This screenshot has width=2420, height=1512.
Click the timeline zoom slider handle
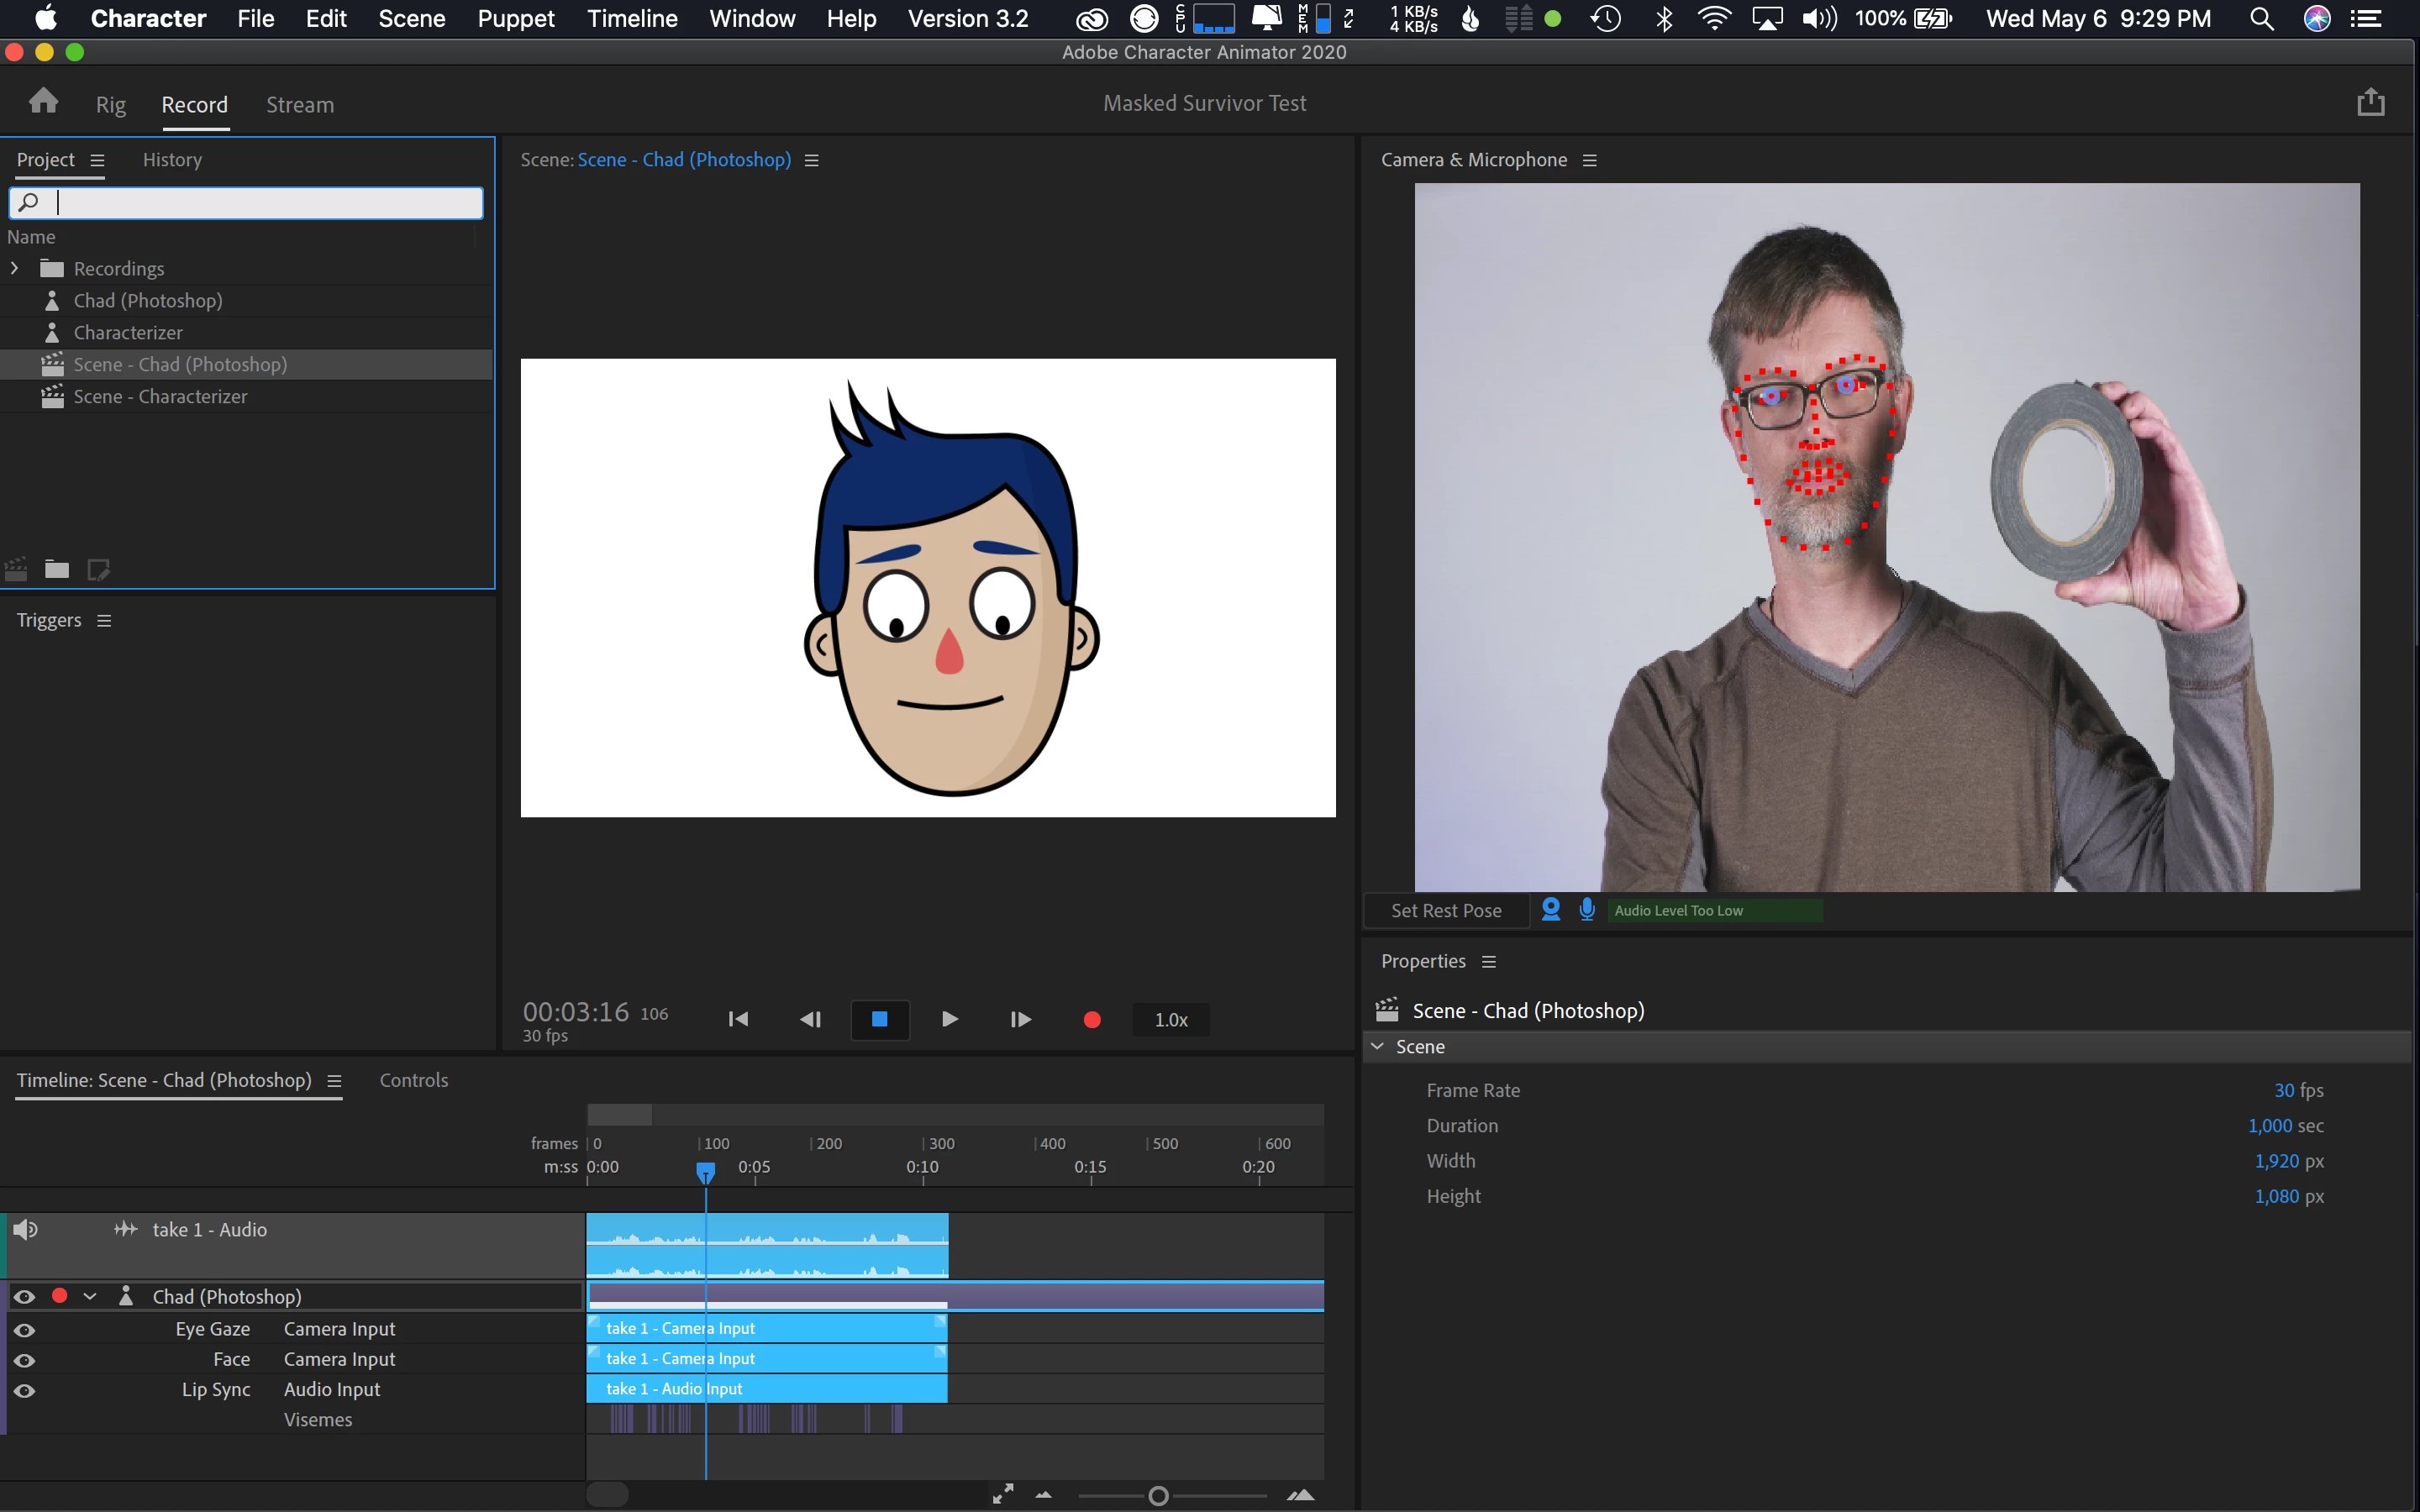[x=1158, y=1496]
